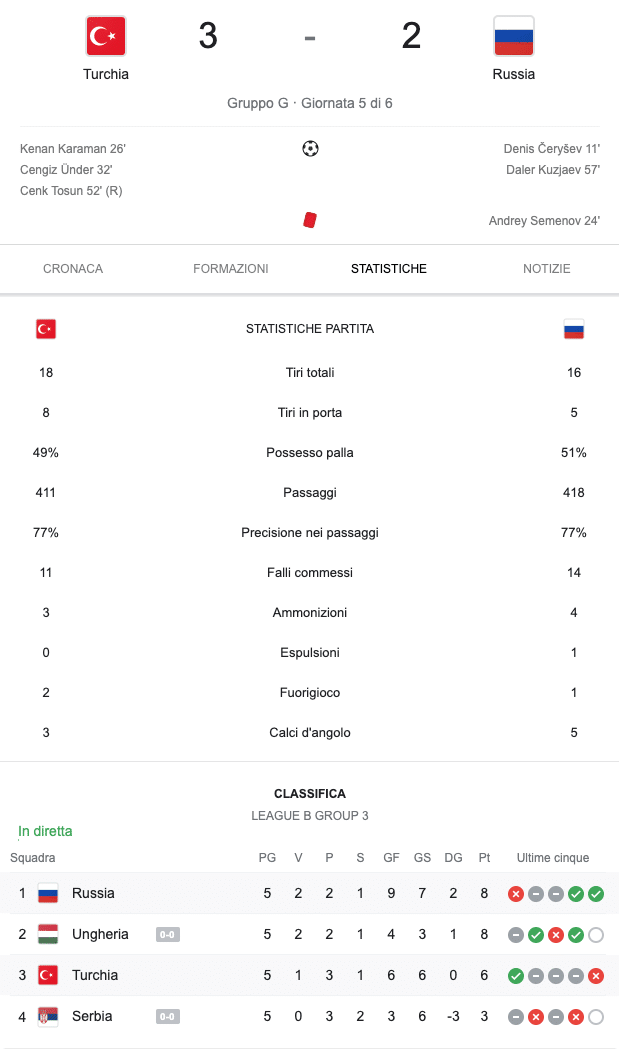Click the Gruppo G Giornata 5 di 6 text
The width and height of the screenshot is (619, 1049).
tap(310, 103)
